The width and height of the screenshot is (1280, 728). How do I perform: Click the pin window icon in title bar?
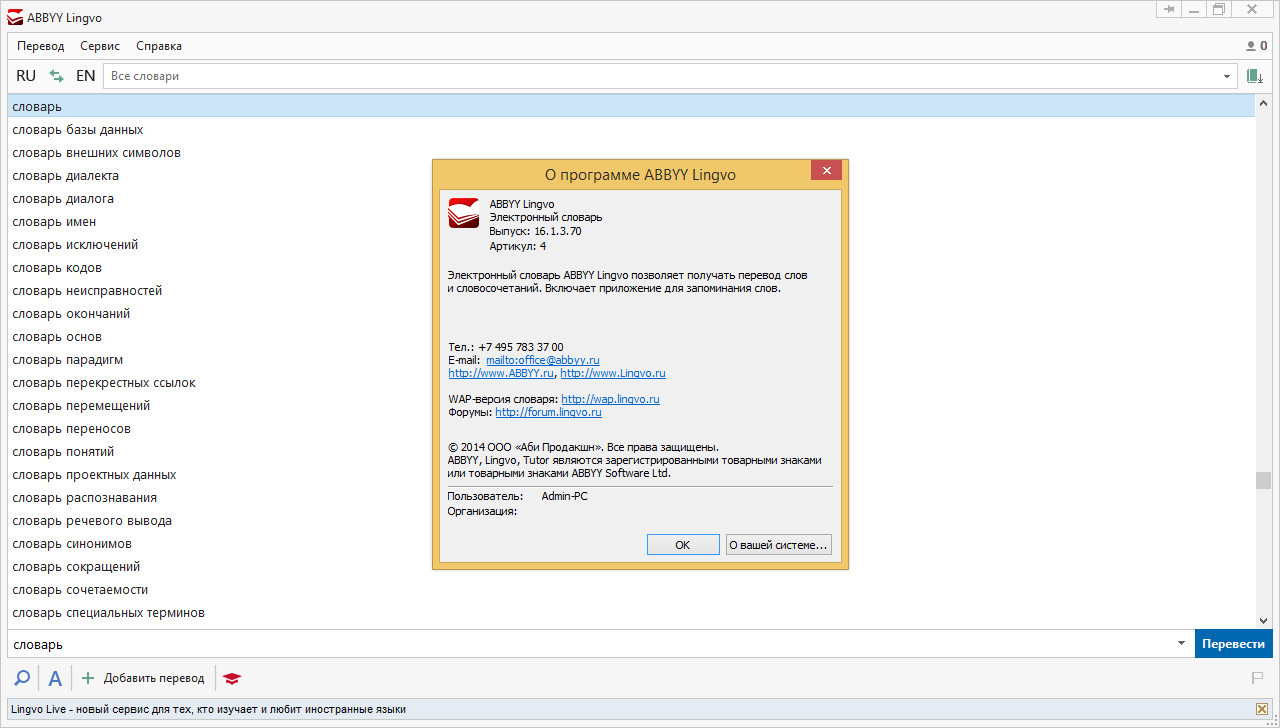(1169, 9)
